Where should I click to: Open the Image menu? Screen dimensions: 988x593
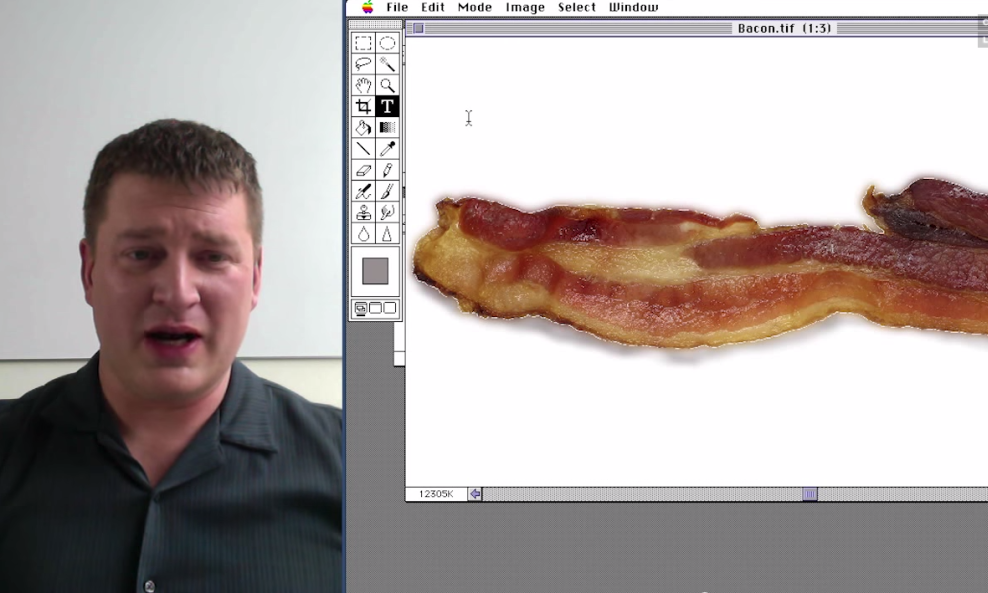tap(525, 7)
